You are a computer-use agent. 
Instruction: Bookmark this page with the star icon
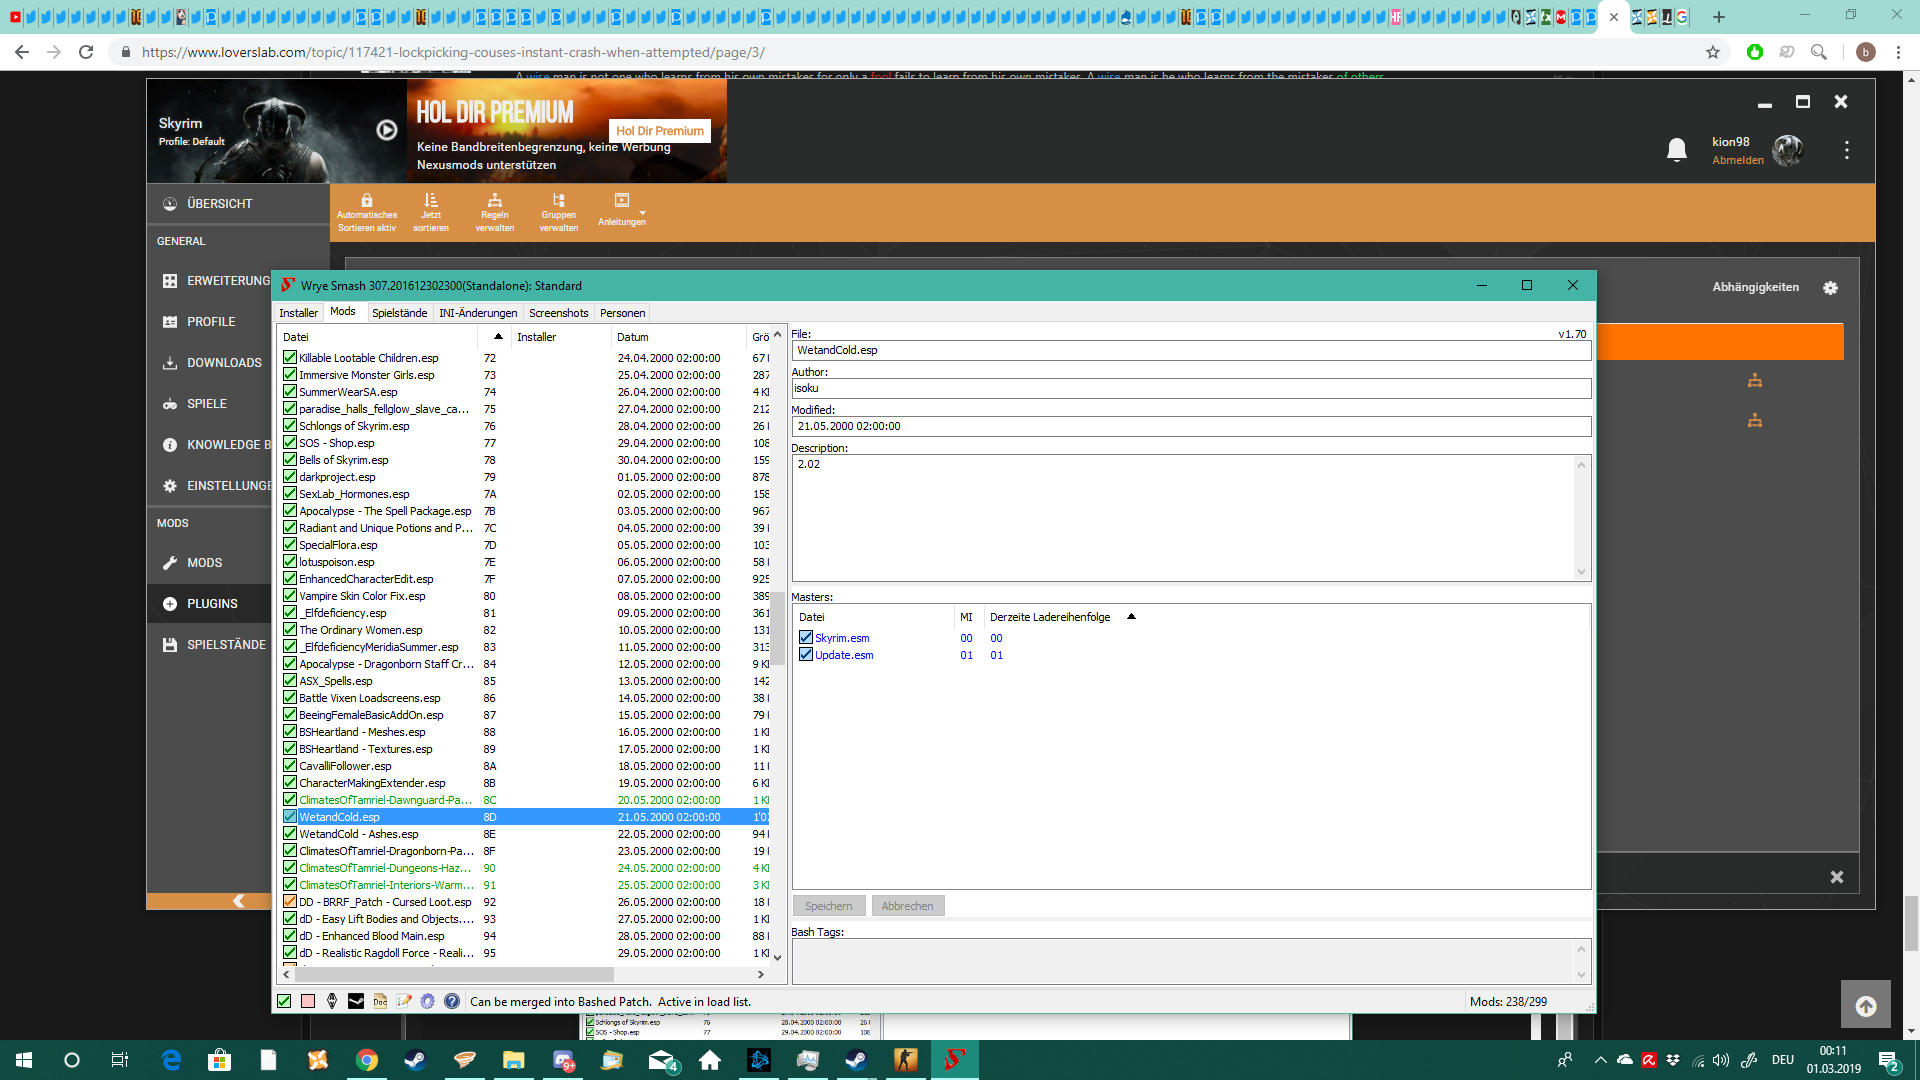click(x=1713, y=52)
